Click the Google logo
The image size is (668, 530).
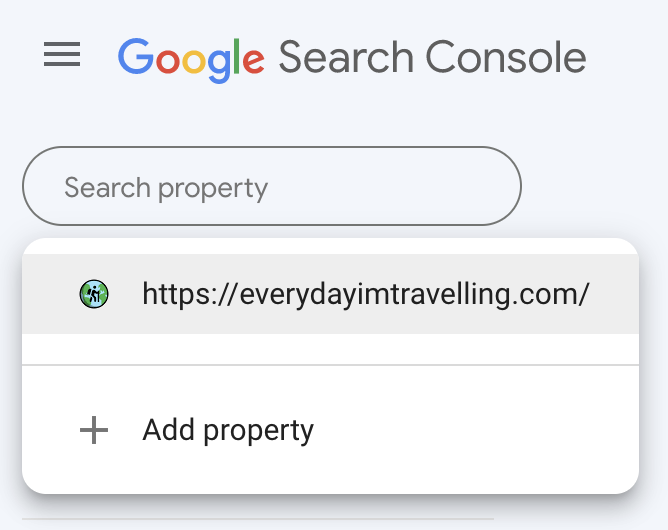click(192, 58)
